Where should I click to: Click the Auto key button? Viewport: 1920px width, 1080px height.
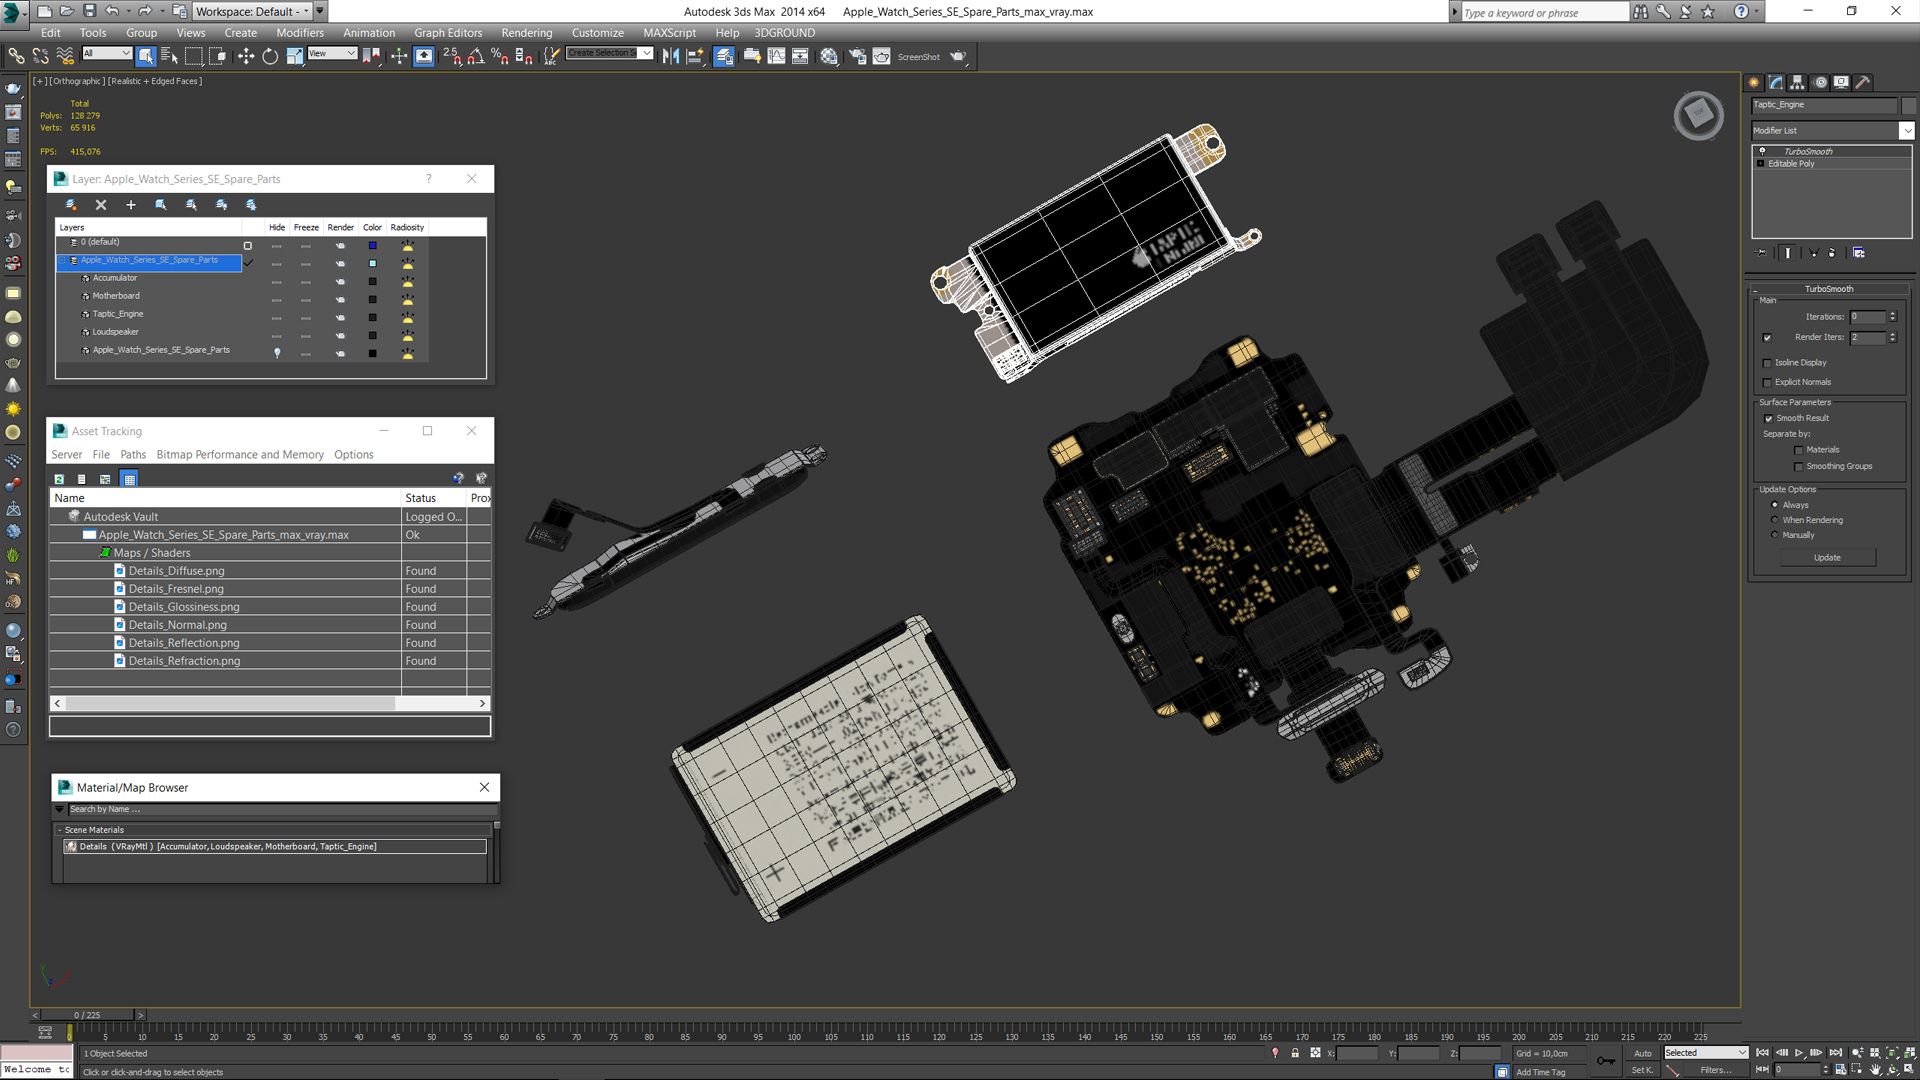click(1643, 1053)
